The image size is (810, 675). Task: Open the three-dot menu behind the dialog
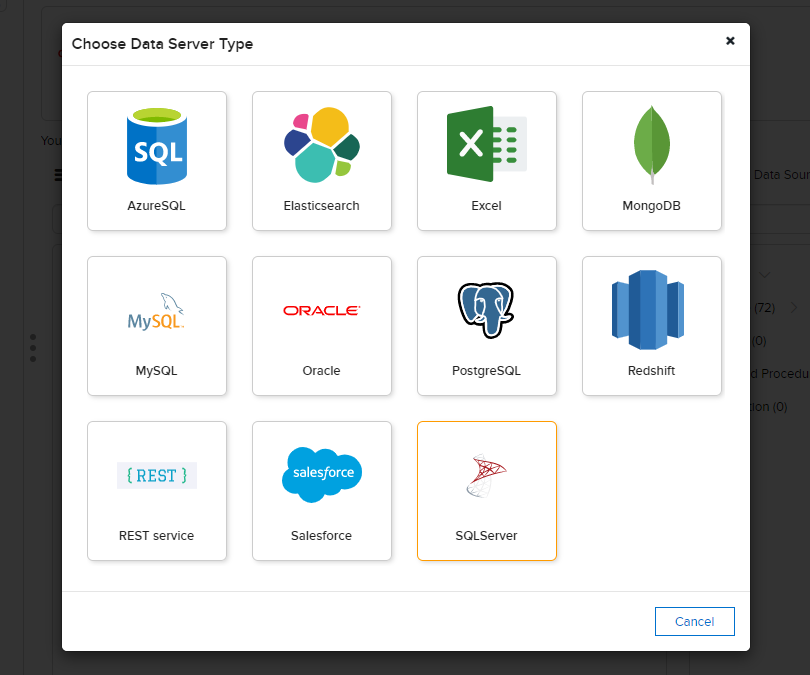(x=33, y=348)
